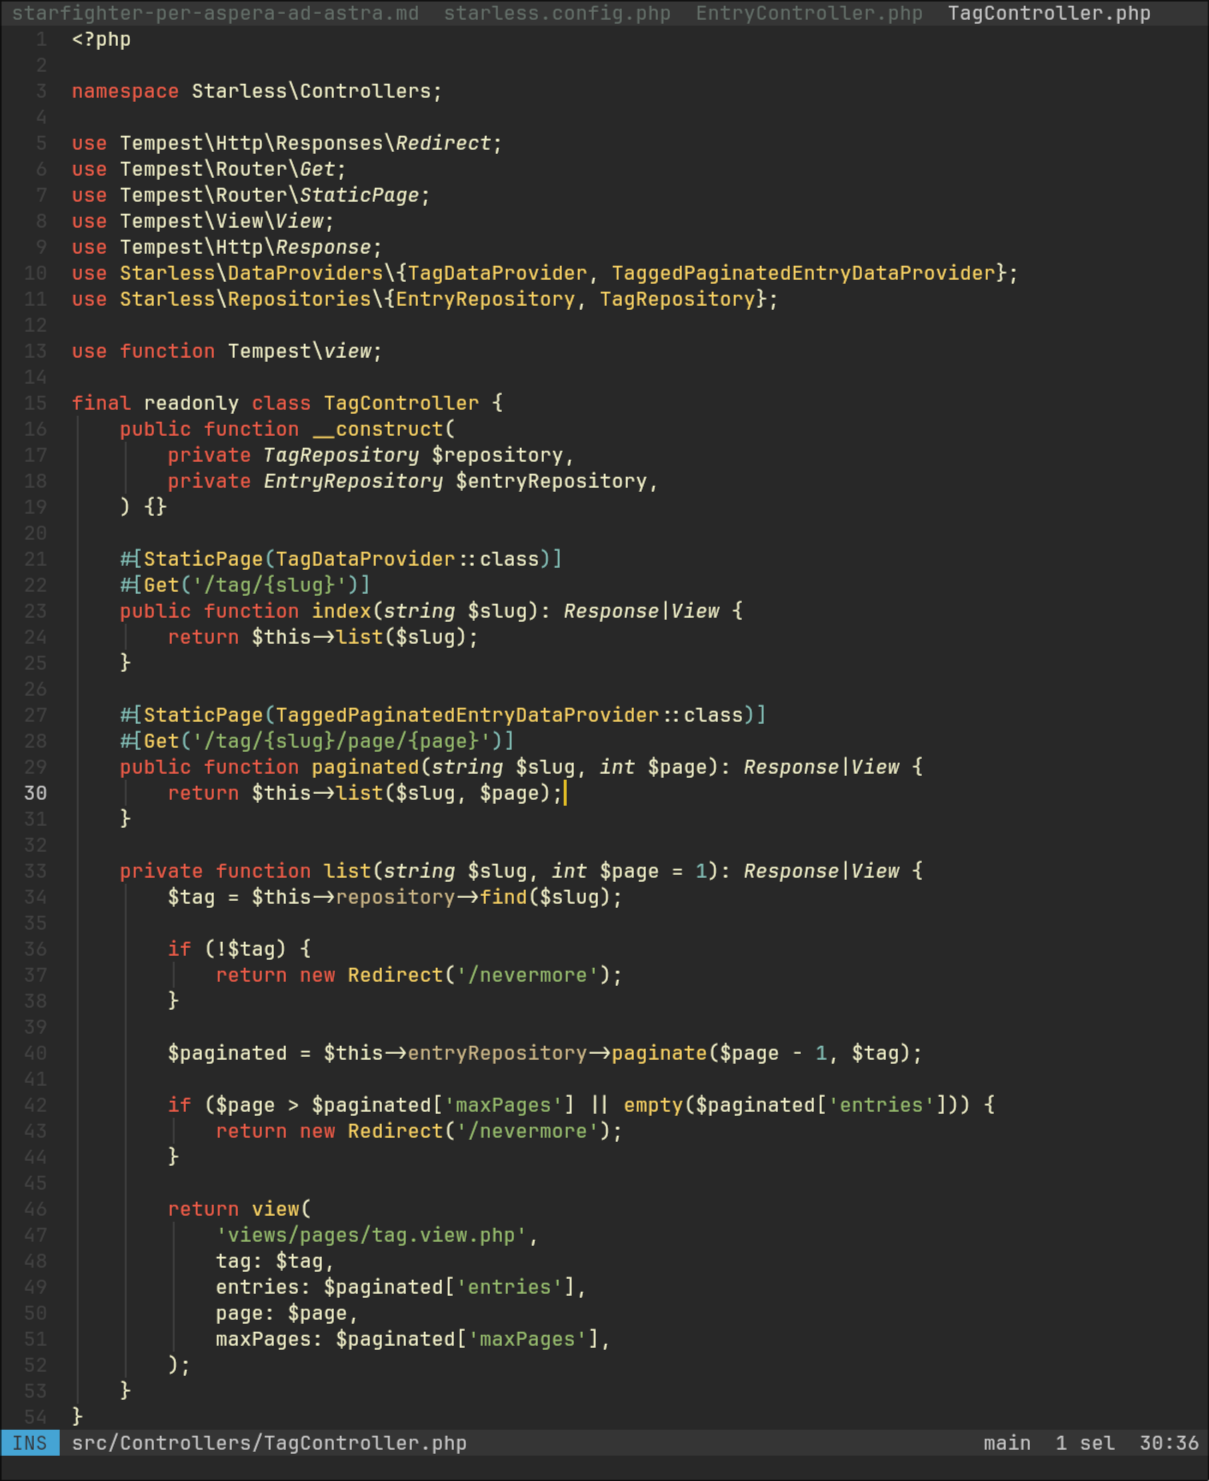Click the current line number 30 in gutter
The height and width of the screenshot is (1481, 1209).
pos(35,793)
